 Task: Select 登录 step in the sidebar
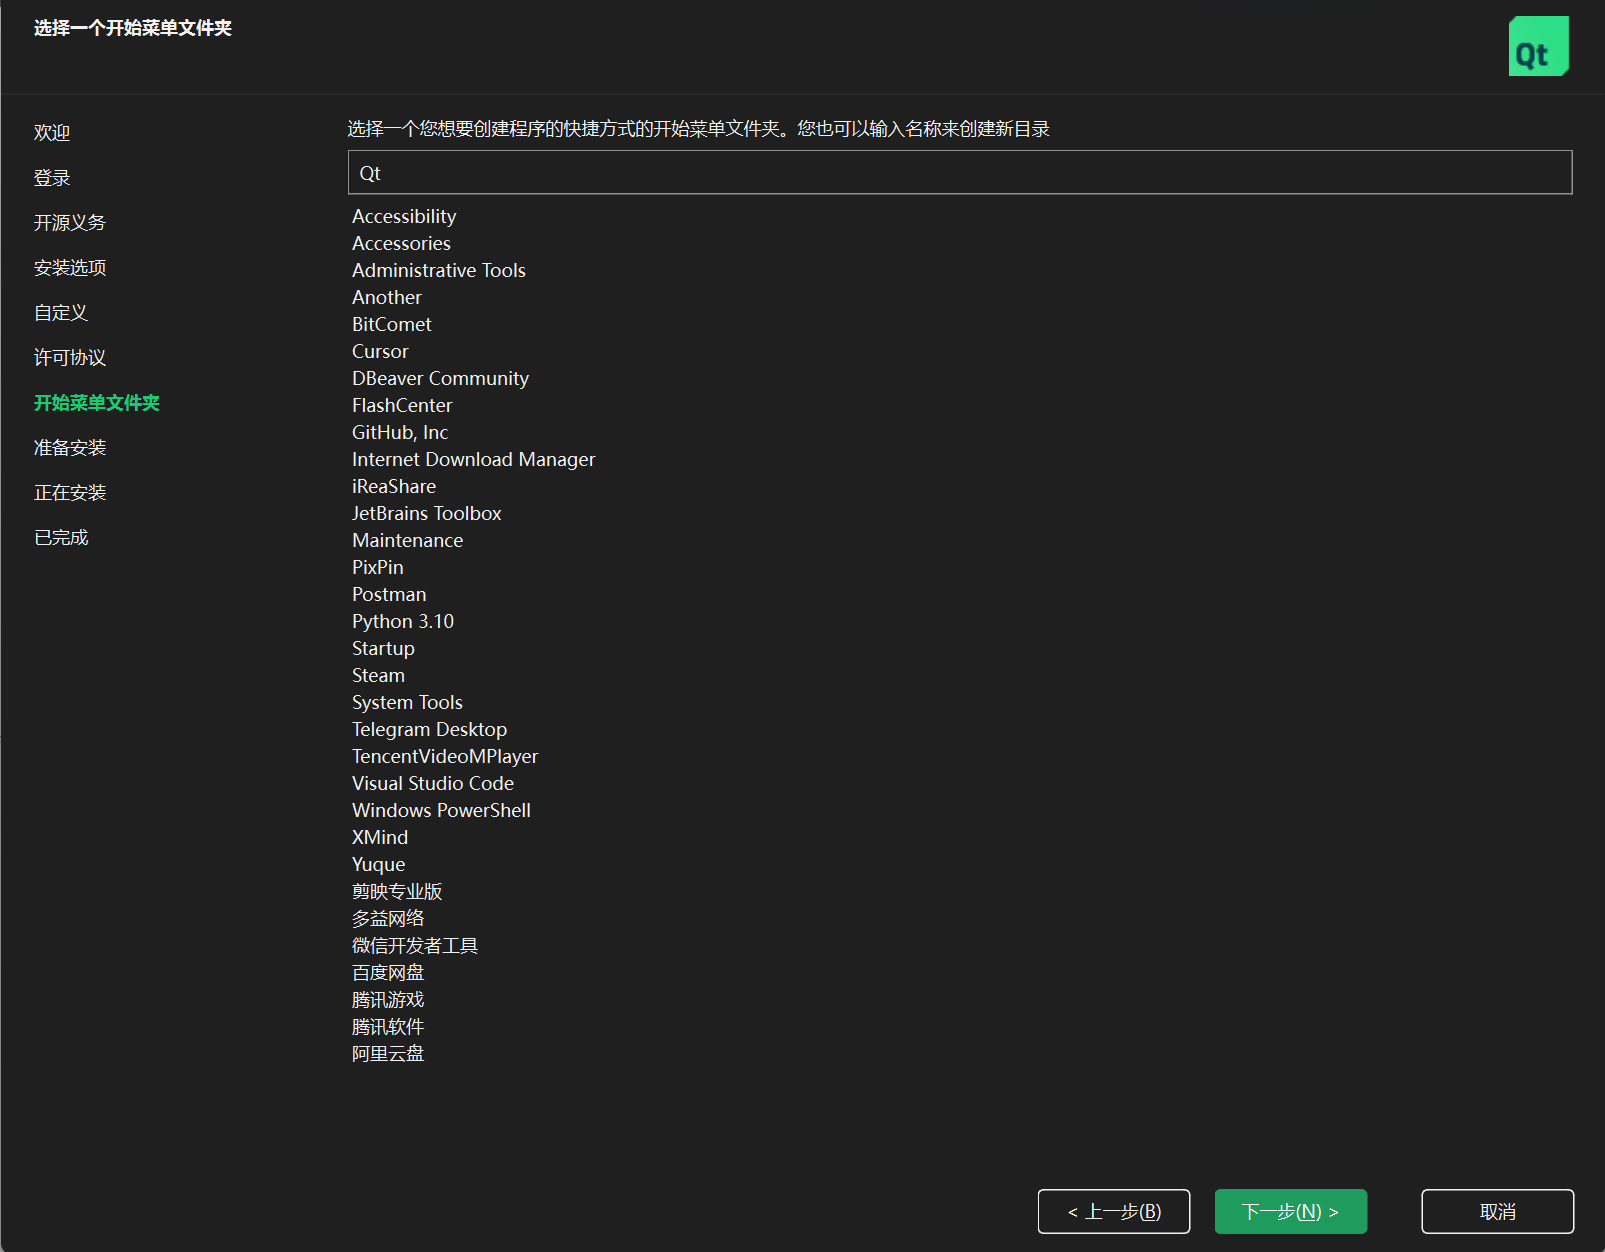click(52, 176)
